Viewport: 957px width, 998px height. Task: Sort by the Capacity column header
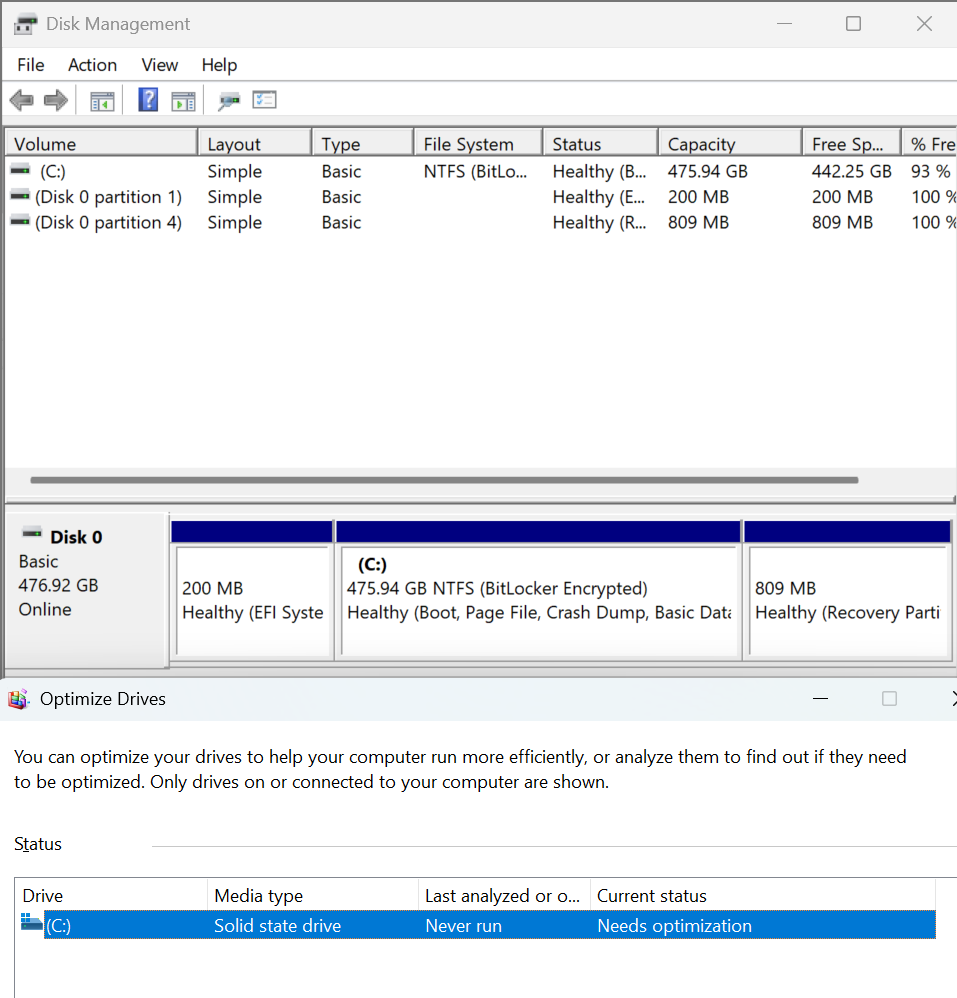730,144
